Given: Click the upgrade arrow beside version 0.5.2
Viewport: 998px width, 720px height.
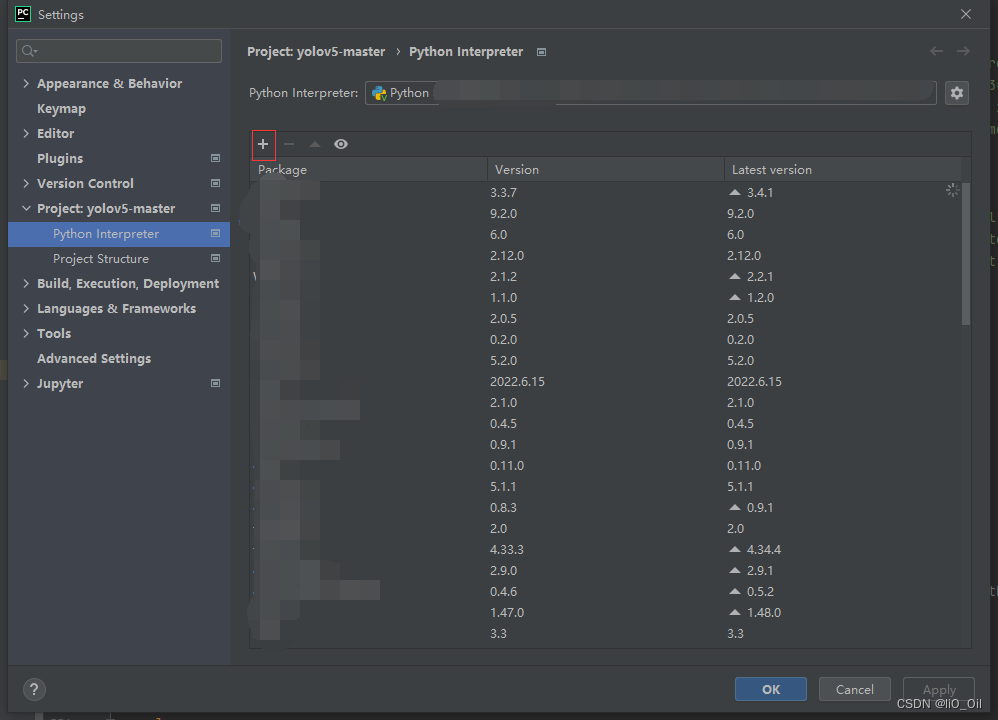Looking at the screenshot, I should tap(734, 591).
